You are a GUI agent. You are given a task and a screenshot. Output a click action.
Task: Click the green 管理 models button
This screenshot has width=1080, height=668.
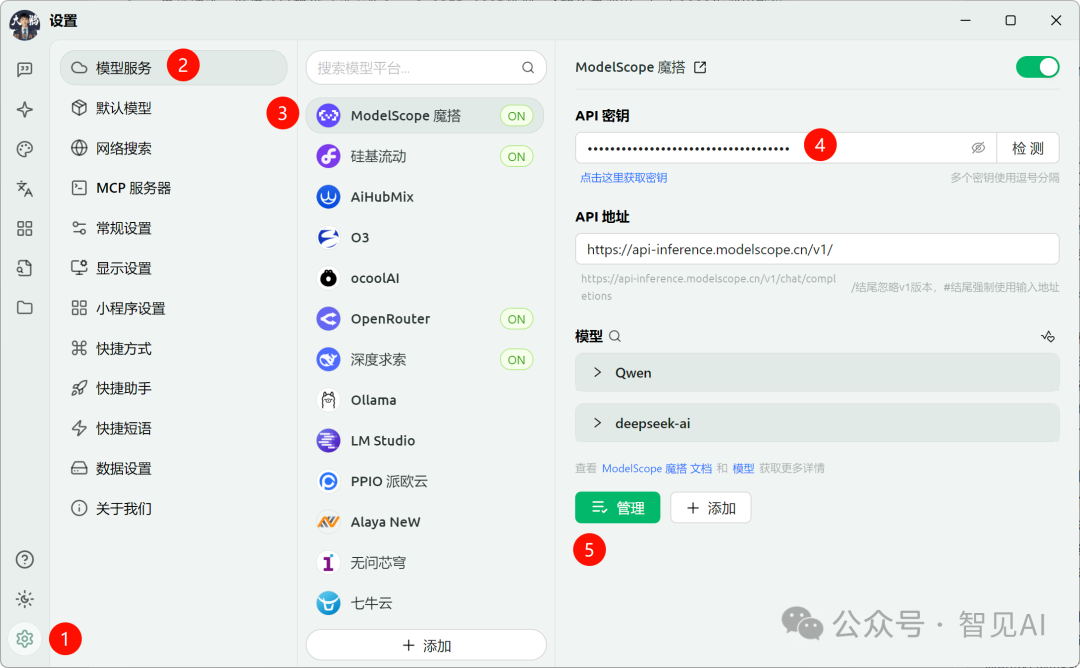pyautogui.click(x=618, y=508)
